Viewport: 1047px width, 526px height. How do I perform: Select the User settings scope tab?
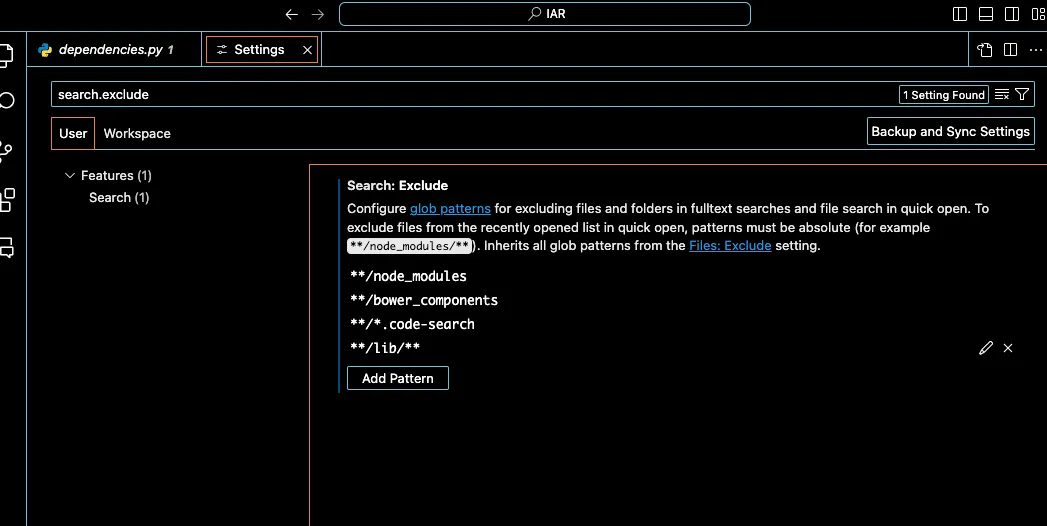click(73, 134)
